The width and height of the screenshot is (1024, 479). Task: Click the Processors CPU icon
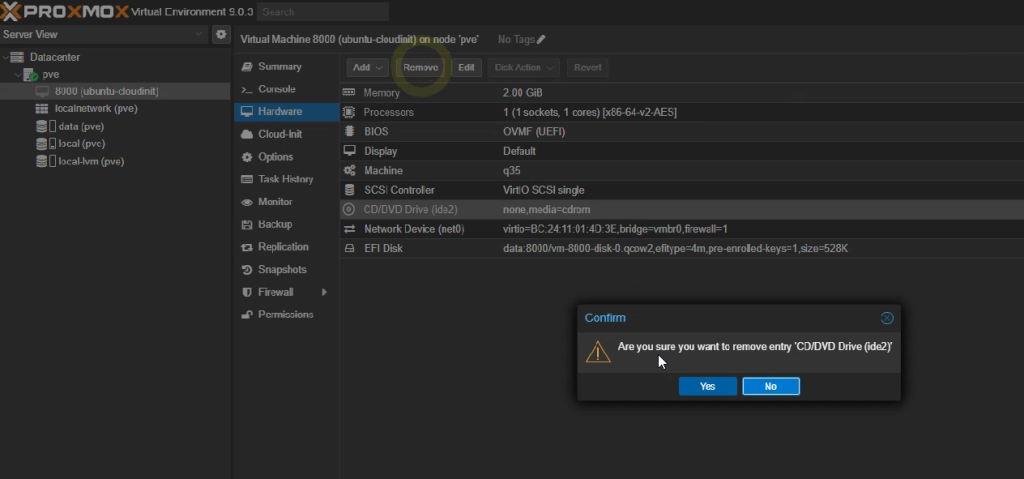(349, 112)
